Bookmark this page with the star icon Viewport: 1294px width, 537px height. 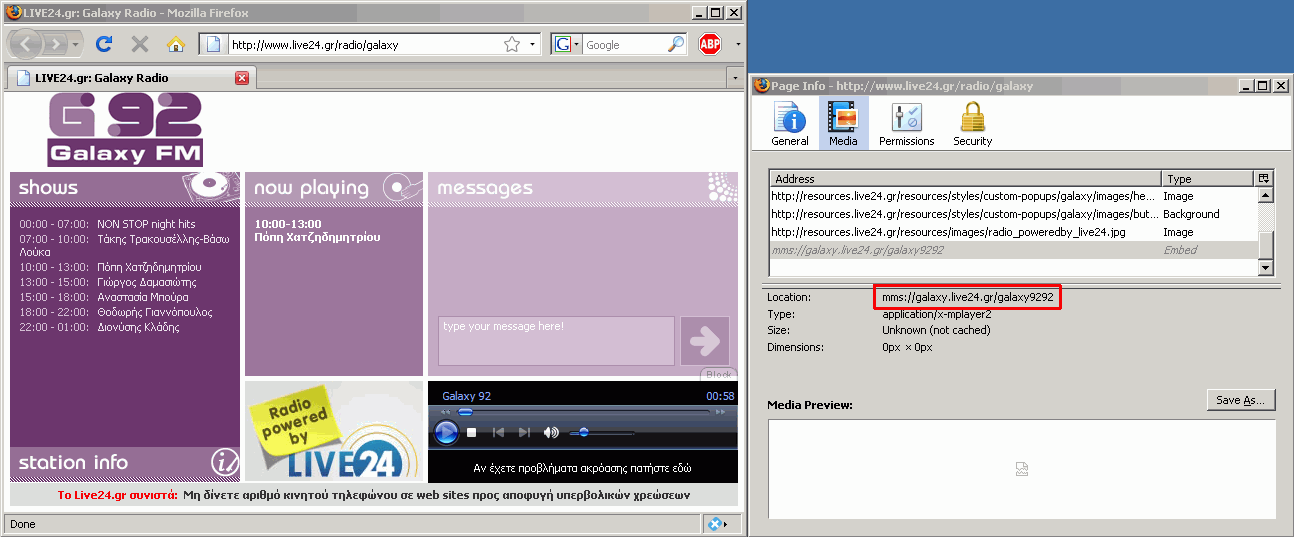point(512,44)
